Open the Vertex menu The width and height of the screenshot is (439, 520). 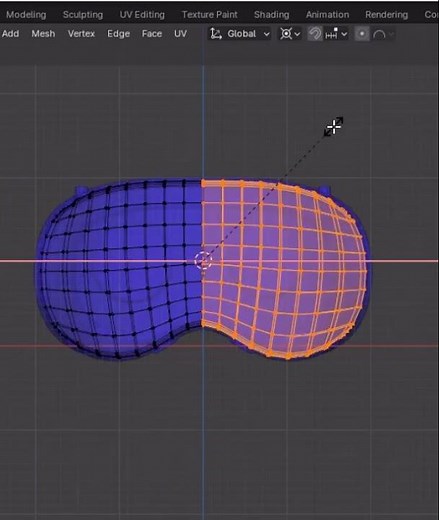click(x=81, y=34)
